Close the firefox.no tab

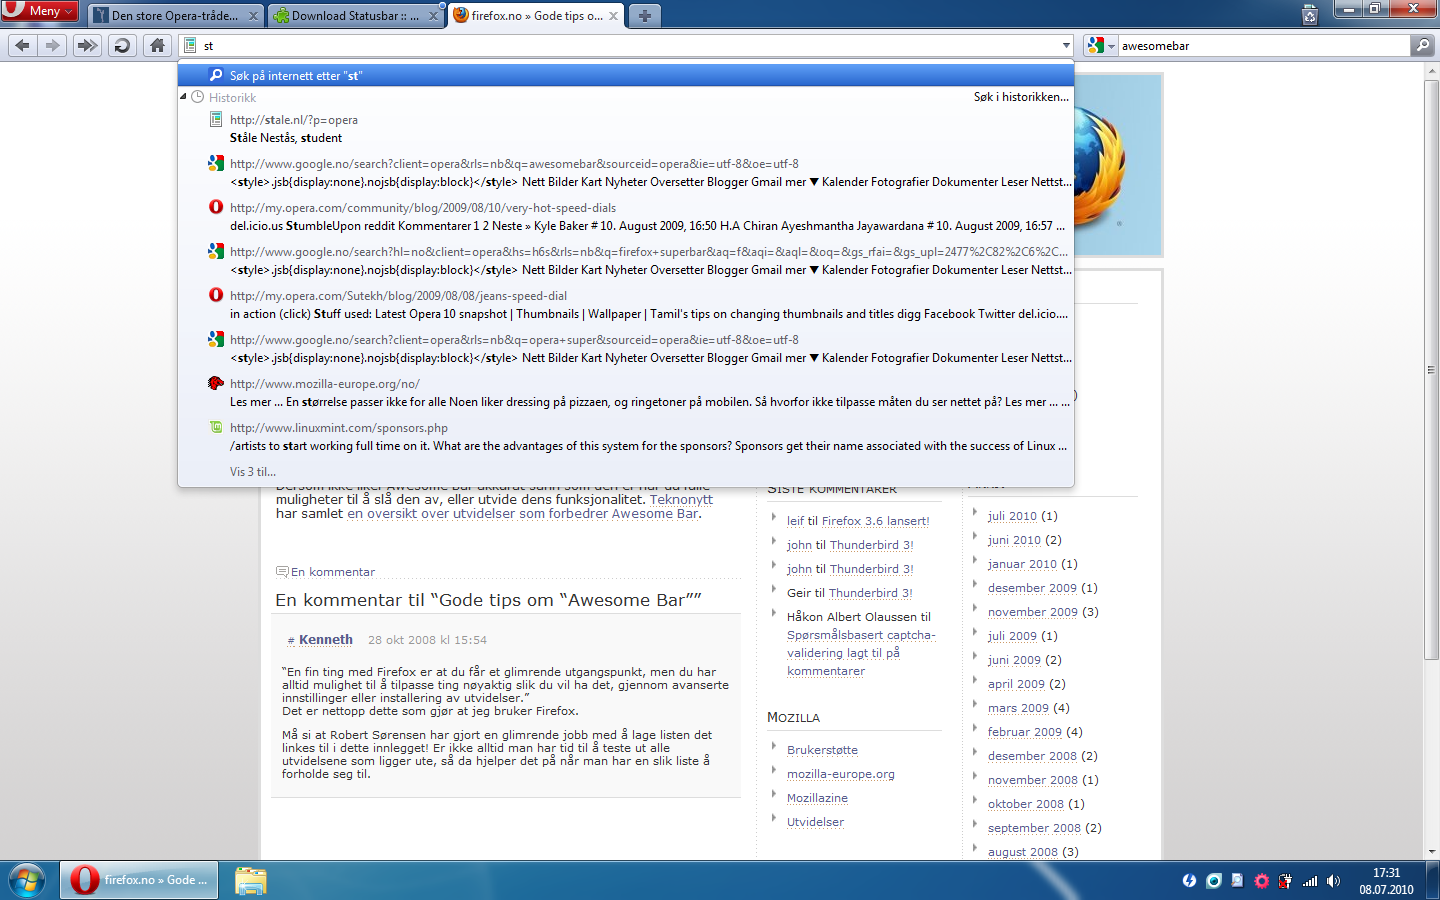coord(614,16)
